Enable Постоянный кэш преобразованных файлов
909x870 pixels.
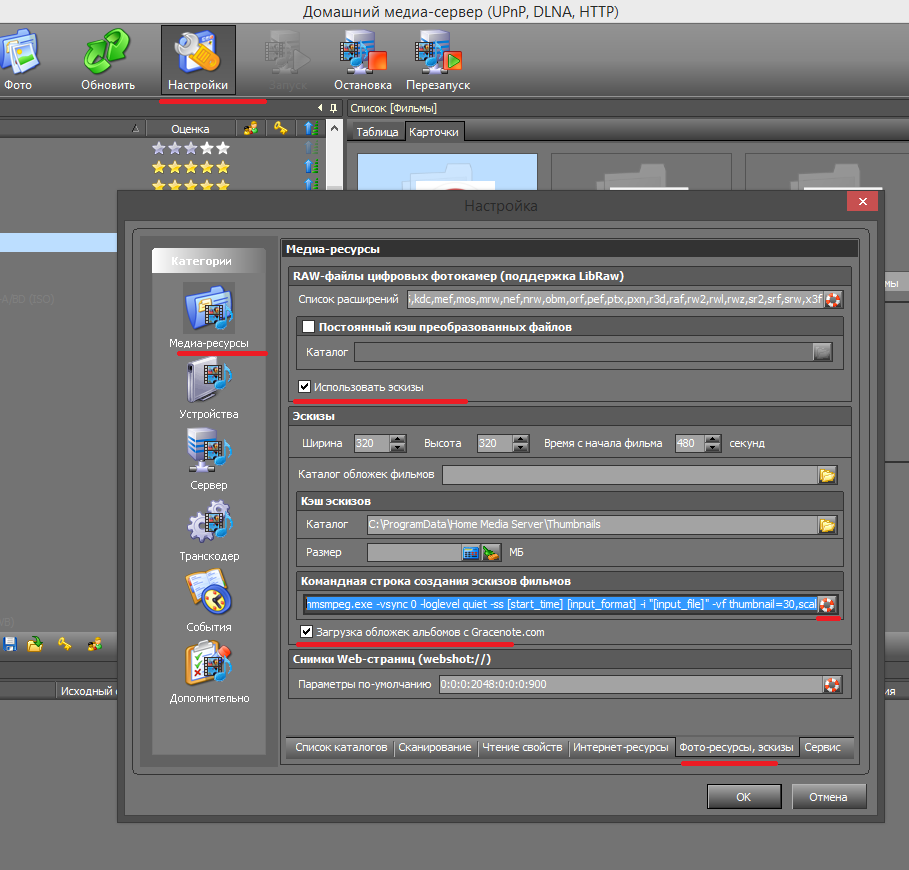pyautogui.click(x=308, y=327)
